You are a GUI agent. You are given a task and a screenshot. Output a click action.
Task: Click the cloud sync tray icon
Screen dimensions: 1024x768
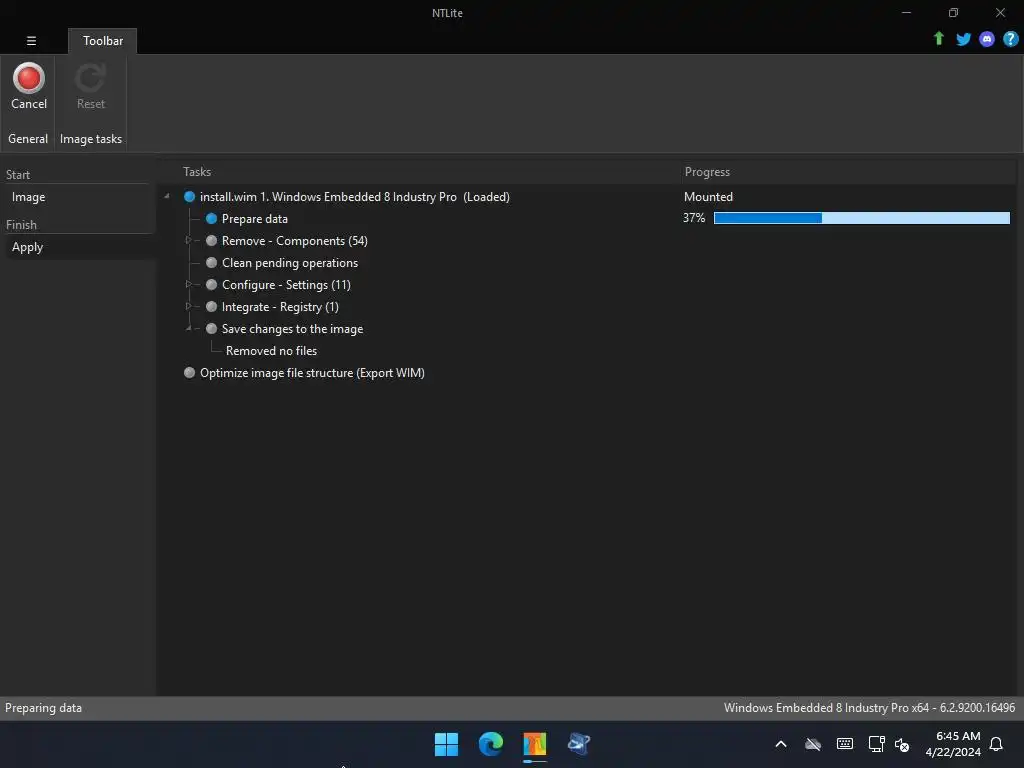[812, 744]
